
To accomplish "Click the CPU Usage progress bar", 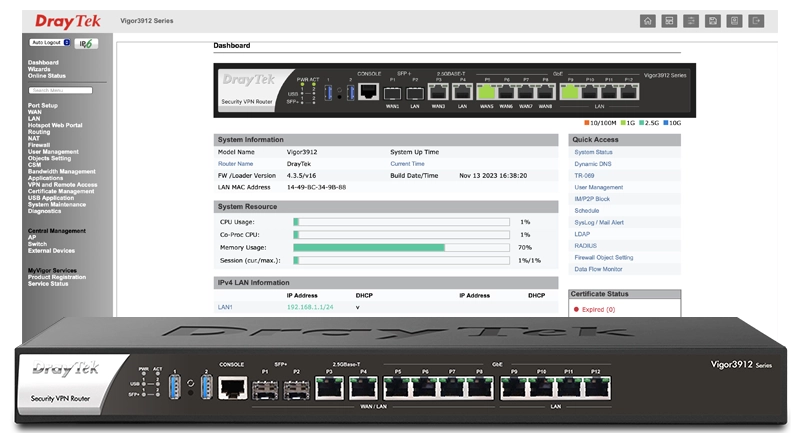I will pos(401,222).
